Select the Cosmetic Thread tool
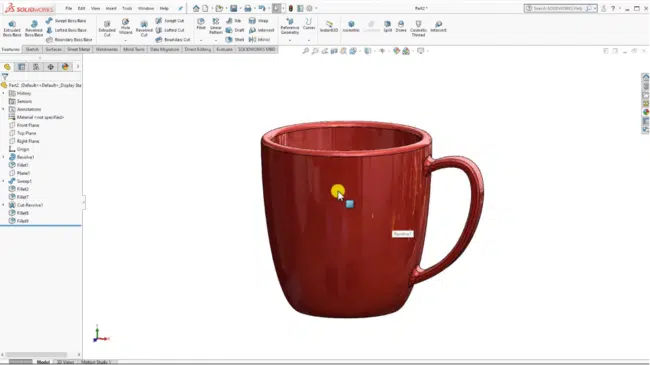Viewport: 650px width, 365px height. pos(418,29)
